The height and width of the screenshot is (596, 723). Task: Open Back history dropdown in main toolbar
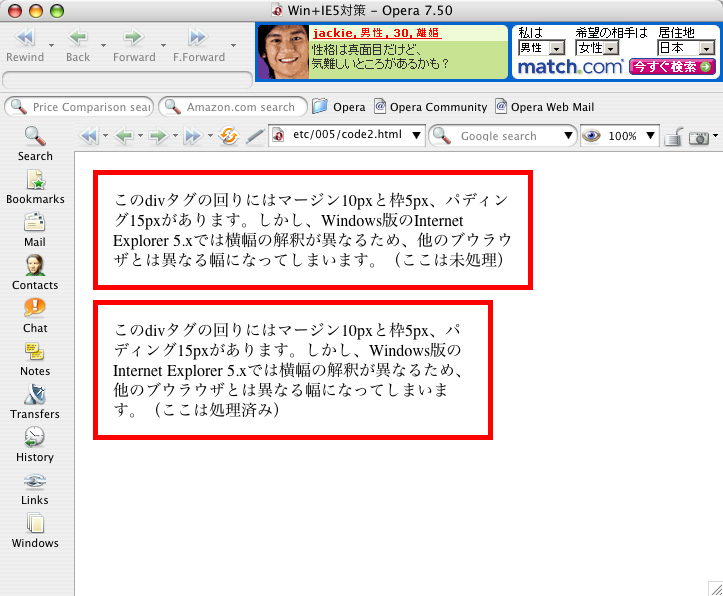pos(103,45)
